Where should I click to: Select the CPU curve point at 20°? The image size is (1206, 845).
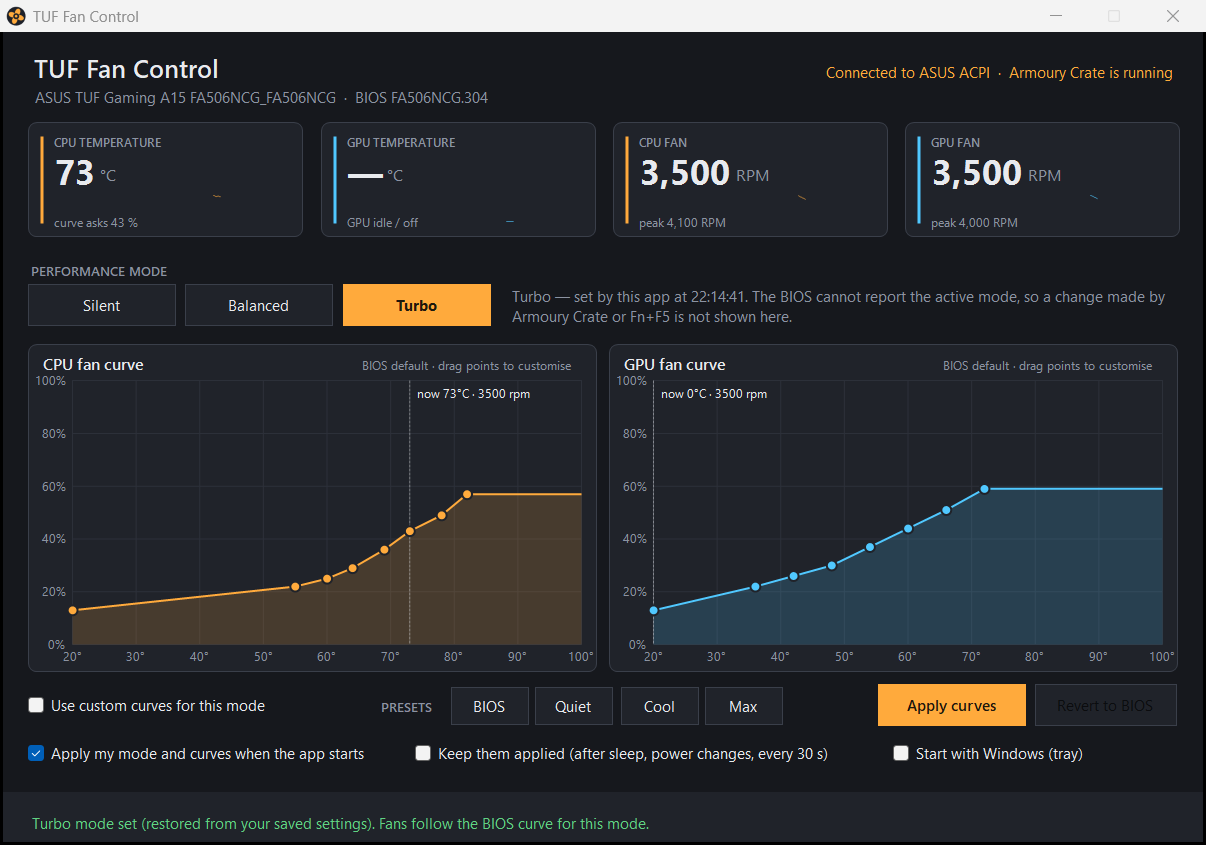click(x=72, y=610)
